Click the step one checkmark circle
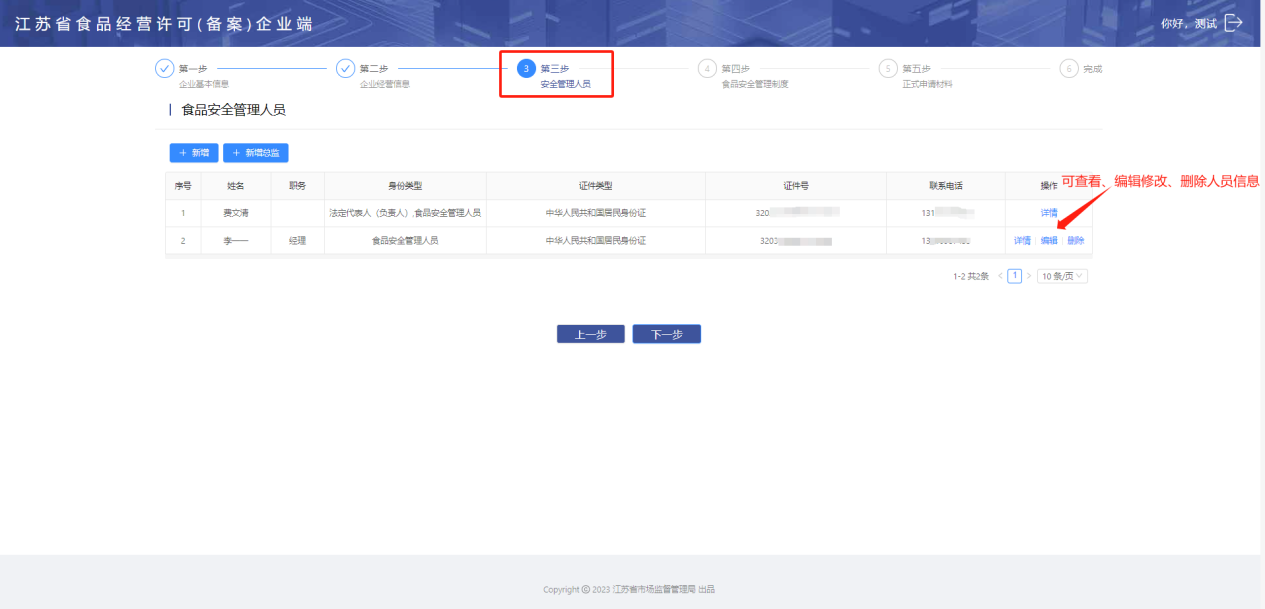1265x609 pixels. click(x=164, y=69)
